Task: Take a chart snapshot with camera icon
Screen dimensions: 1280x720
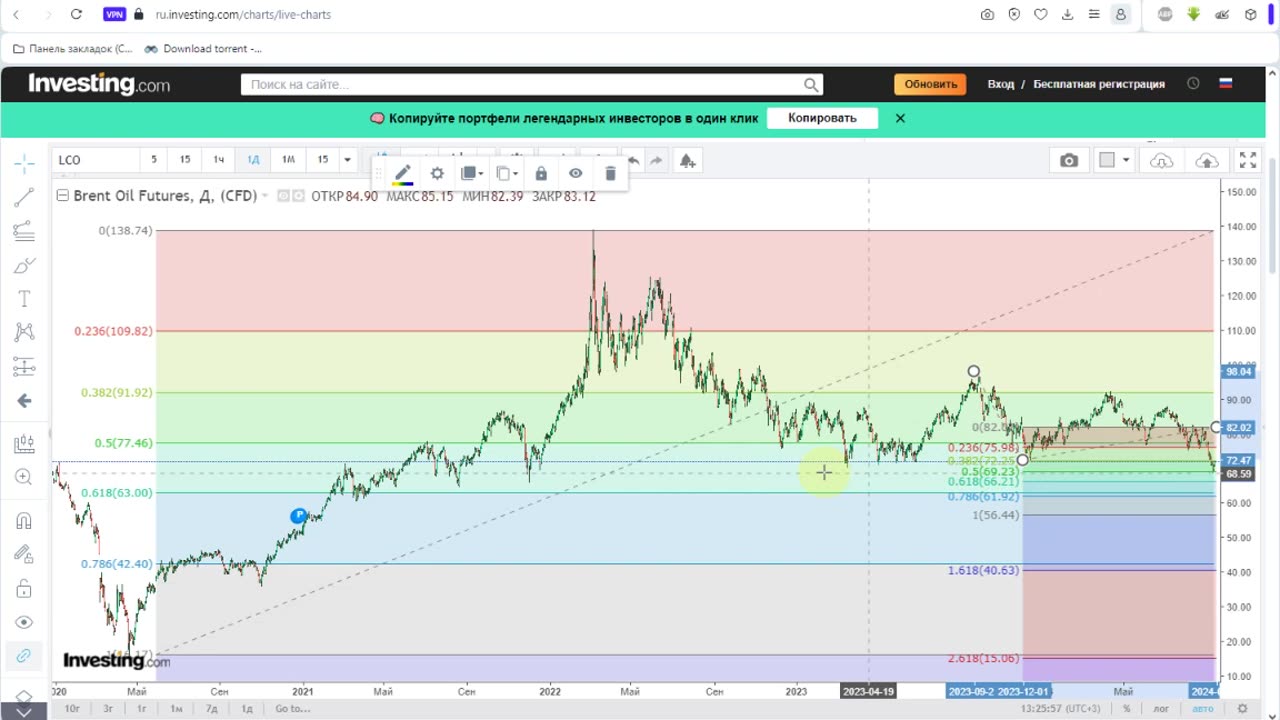Action: coord(1069,160)
